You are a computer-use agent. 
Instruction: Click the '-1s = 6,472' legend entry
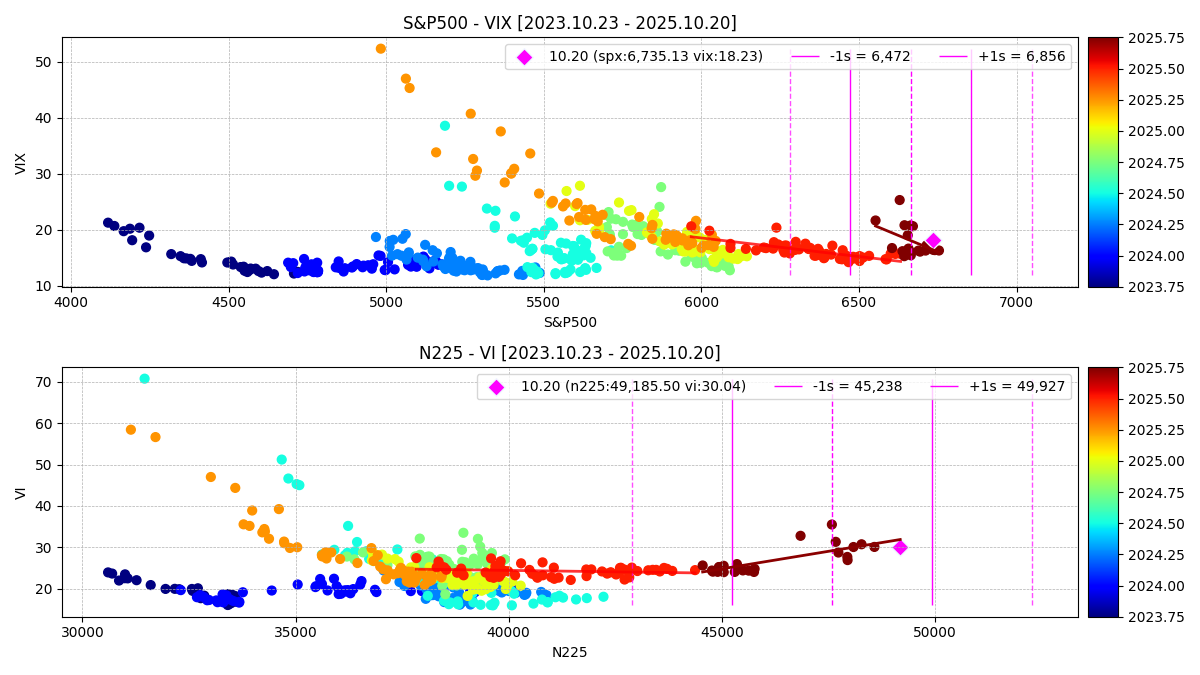click(x=850, y=57)
